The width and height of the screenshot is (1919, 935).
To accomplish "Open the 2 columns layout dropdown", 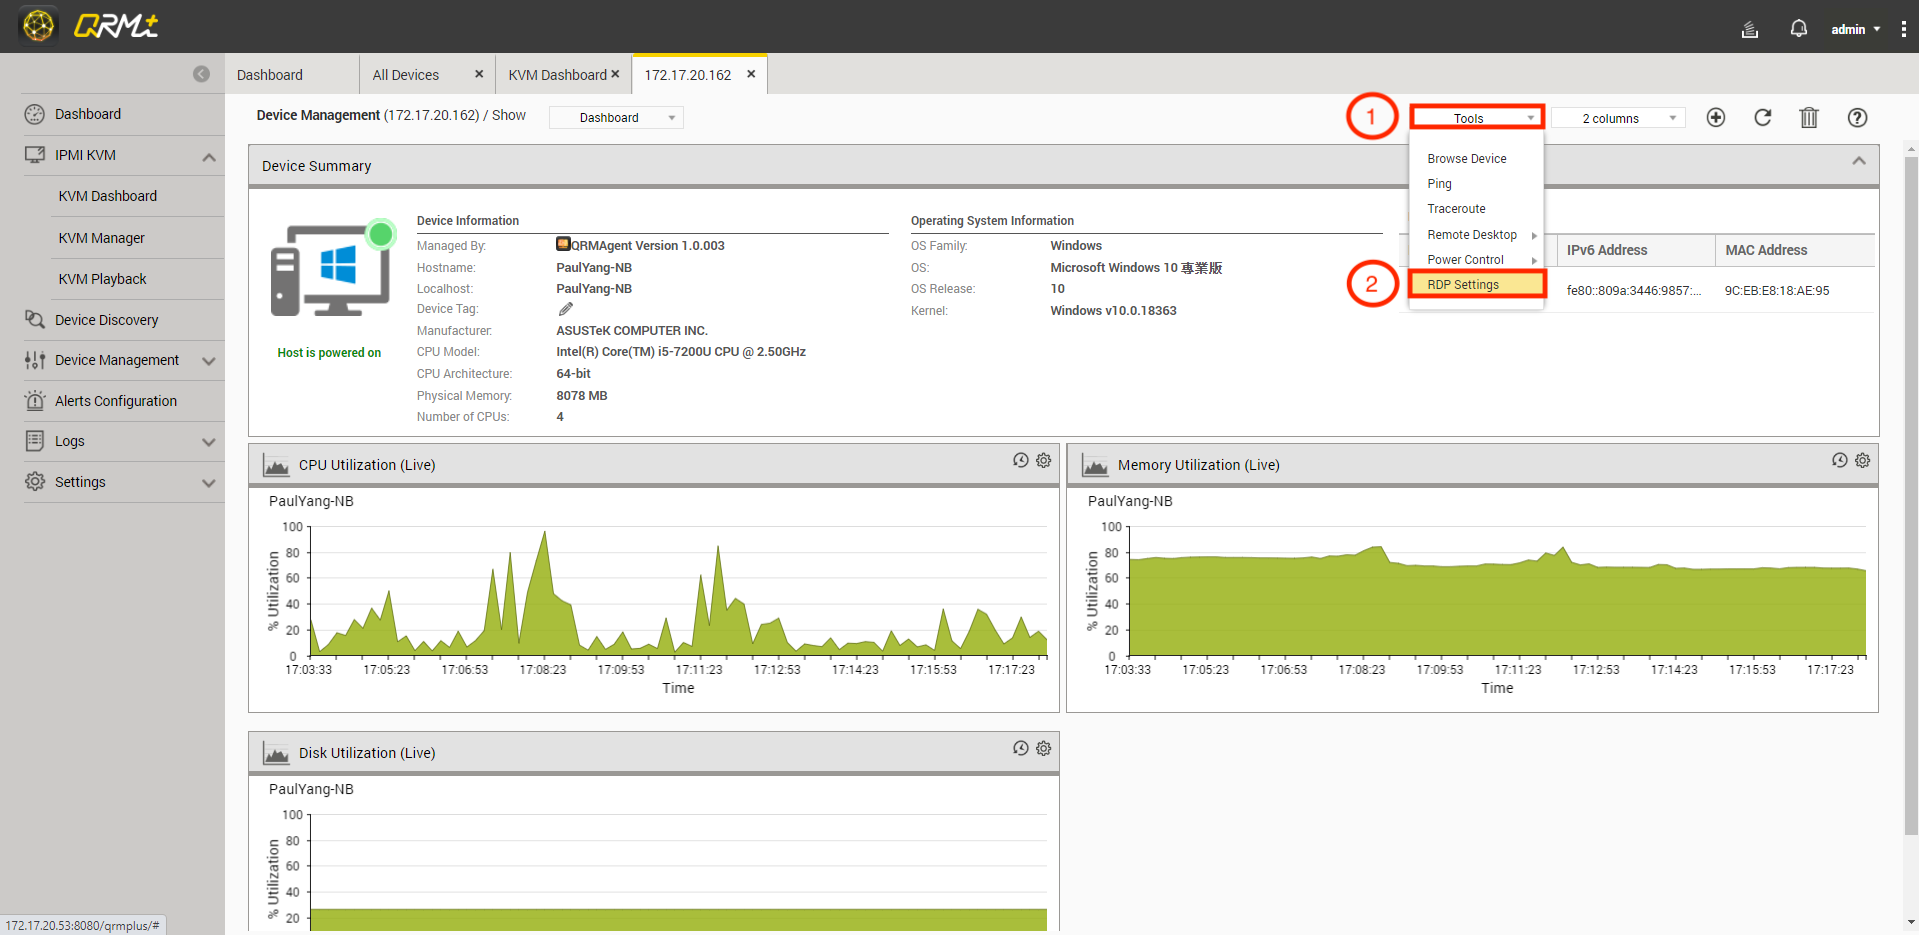I will pyautogui.click(x=1618, y=118).
